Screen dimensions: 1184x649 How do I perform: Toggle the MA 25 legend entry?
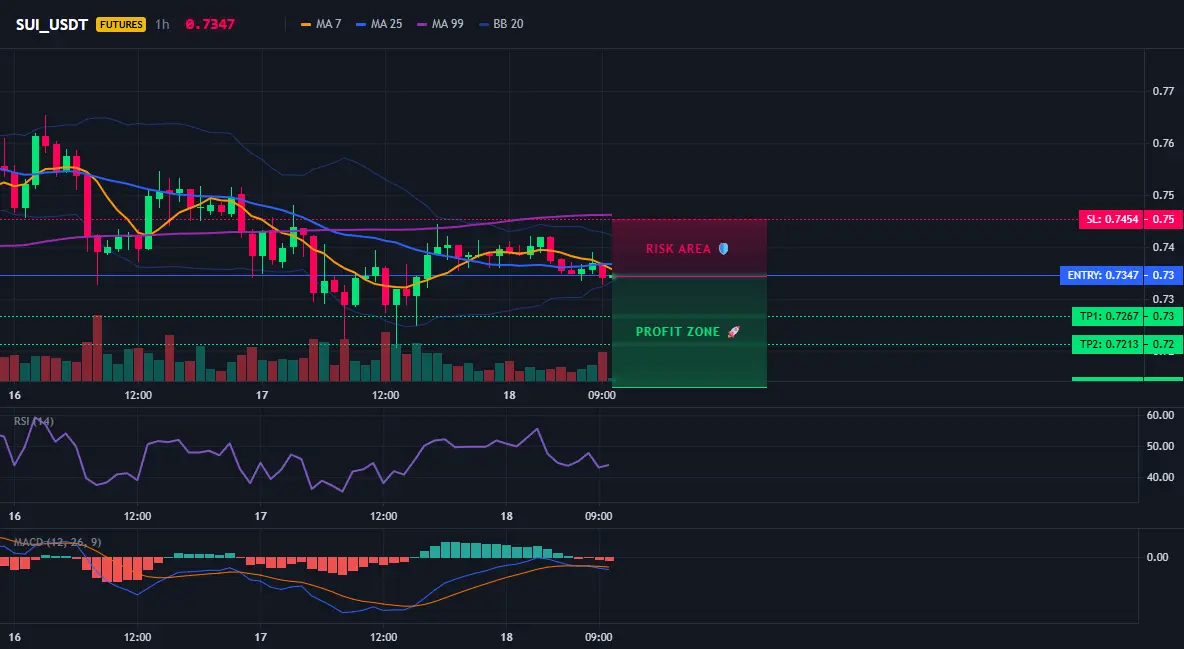[x=379, y=24]
